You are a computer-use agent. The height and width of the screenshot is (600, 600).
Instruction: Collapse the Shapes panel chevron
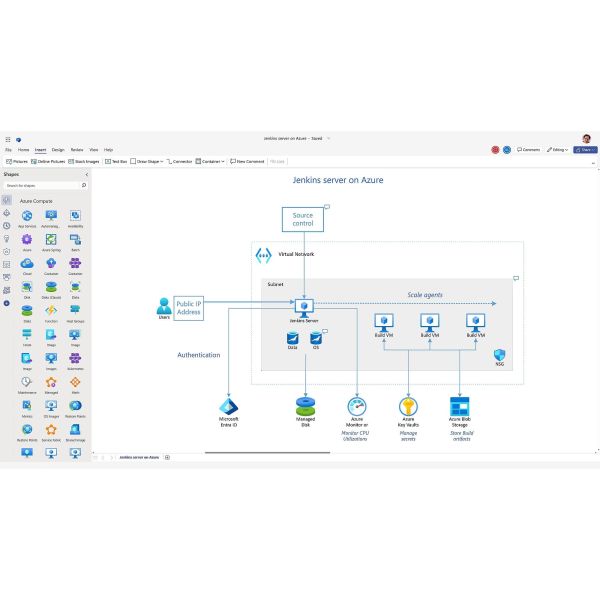[87, 174]
